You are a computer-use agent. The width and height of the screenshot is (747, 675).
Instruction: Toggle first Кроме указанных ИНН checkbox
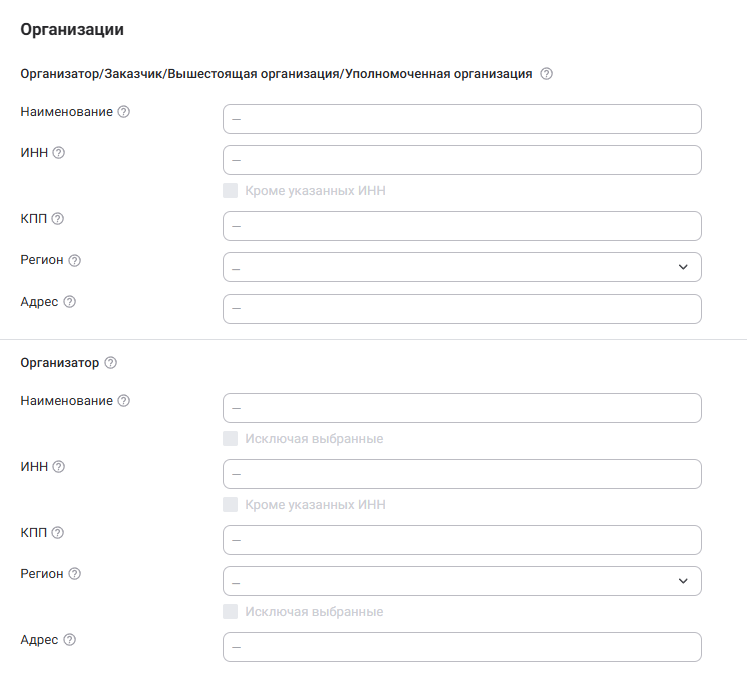pyautogui.click(x=231, y=191)
